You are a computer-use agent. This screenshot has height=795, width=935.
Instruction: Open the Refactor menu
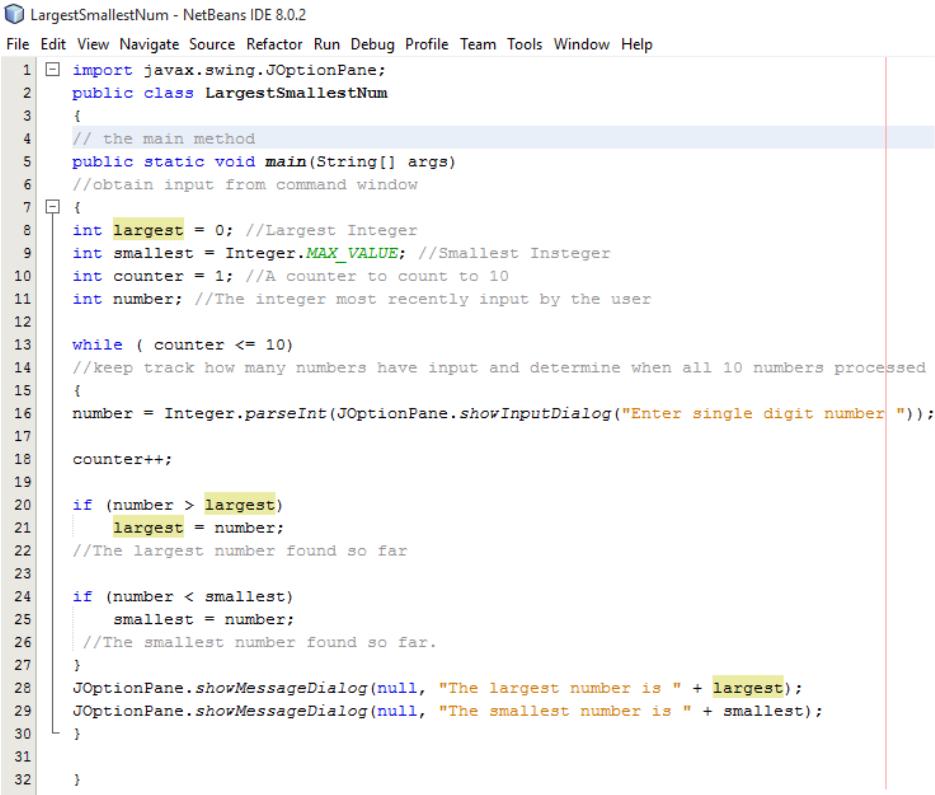click(274, 44)
